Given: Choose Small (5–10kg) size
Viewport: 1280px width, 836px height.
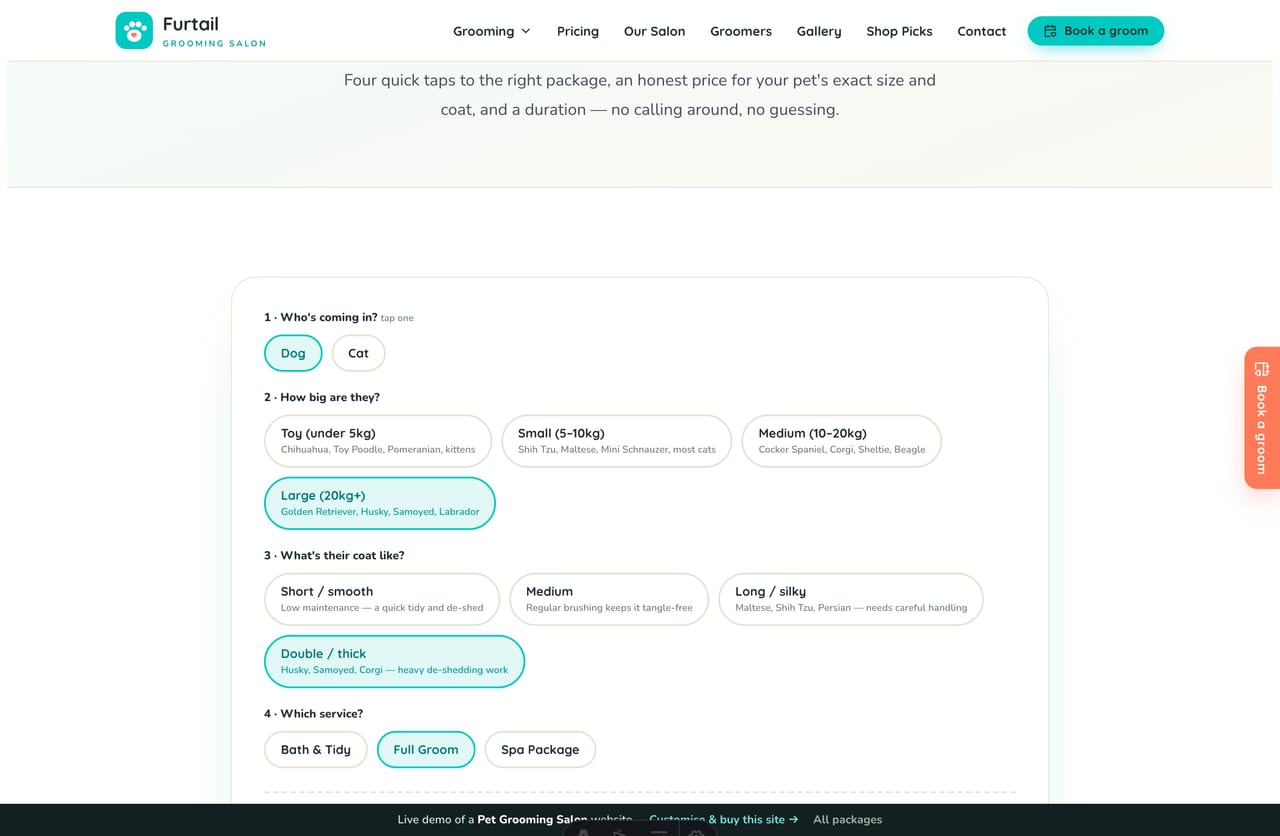Looking at the screenshot, I should pyautogui.click(x=617, y=441).
